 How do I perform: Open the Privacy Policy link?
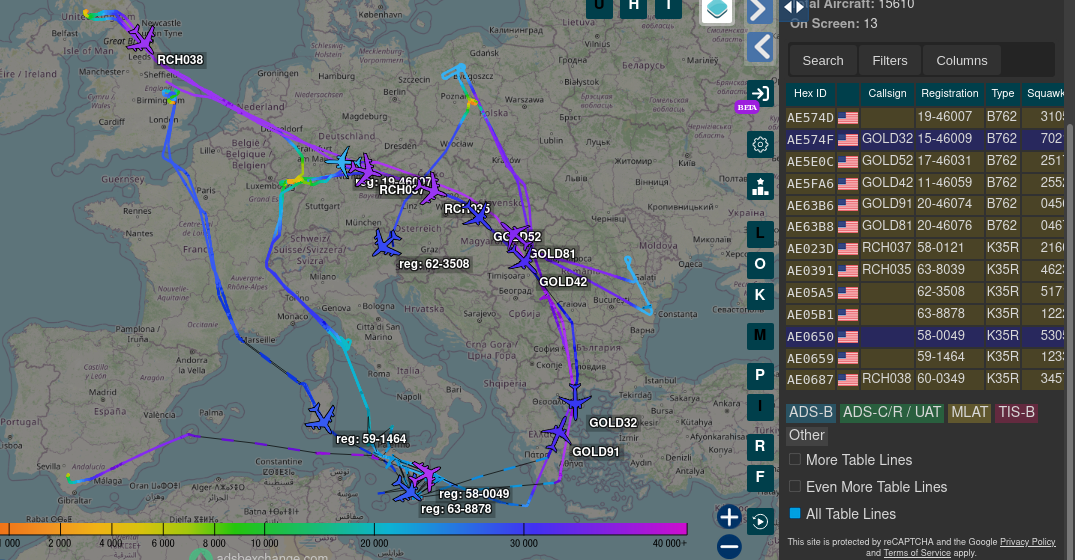pos(1028,541)
